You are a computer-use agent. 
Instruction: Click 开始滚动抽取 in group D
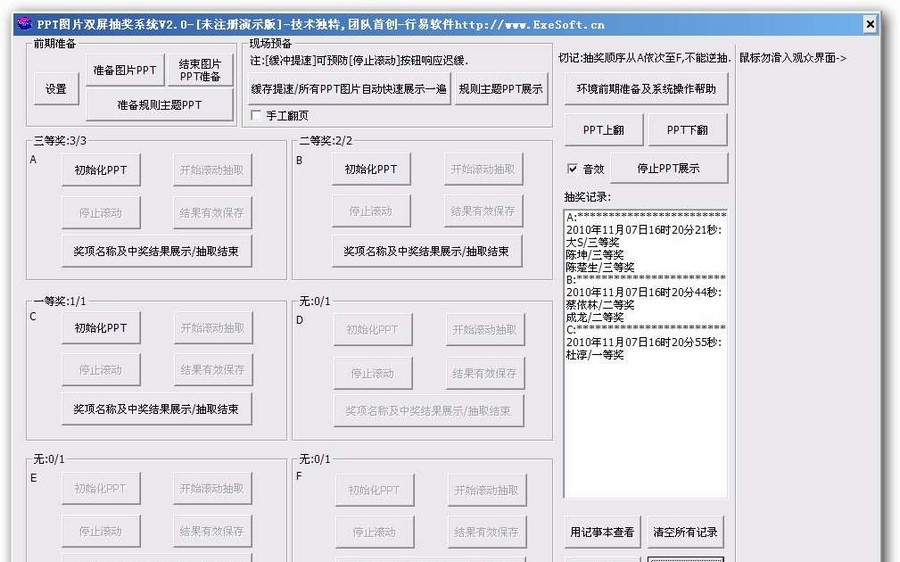(x=485, y=330)
